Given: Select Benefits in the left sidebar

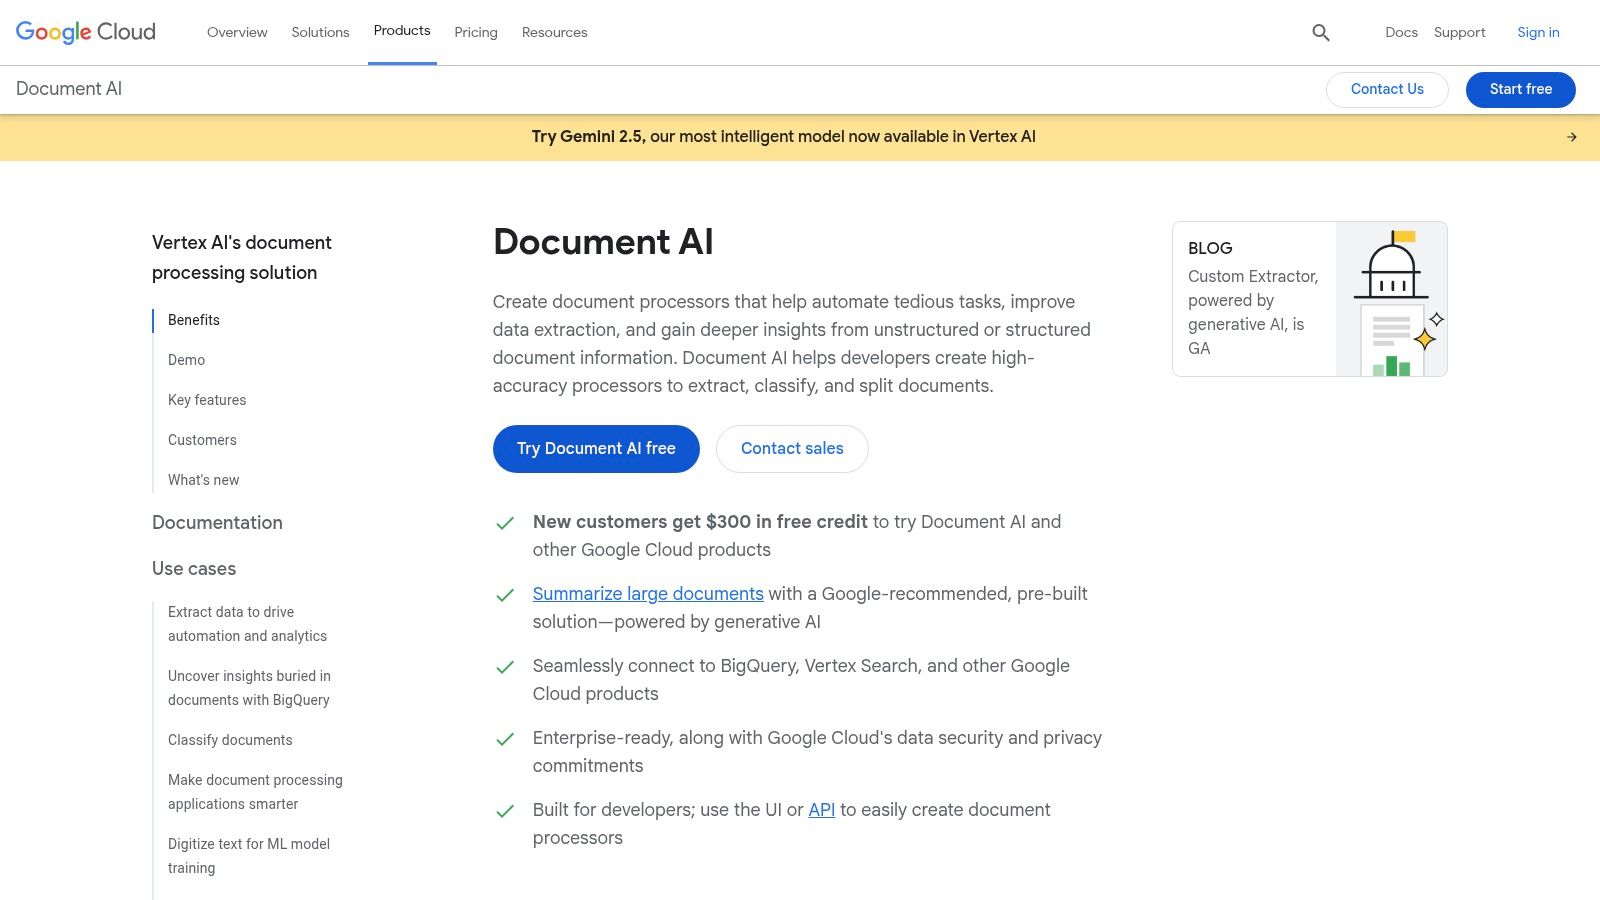Looking at the screenshot, I should (x=193, y=320).
